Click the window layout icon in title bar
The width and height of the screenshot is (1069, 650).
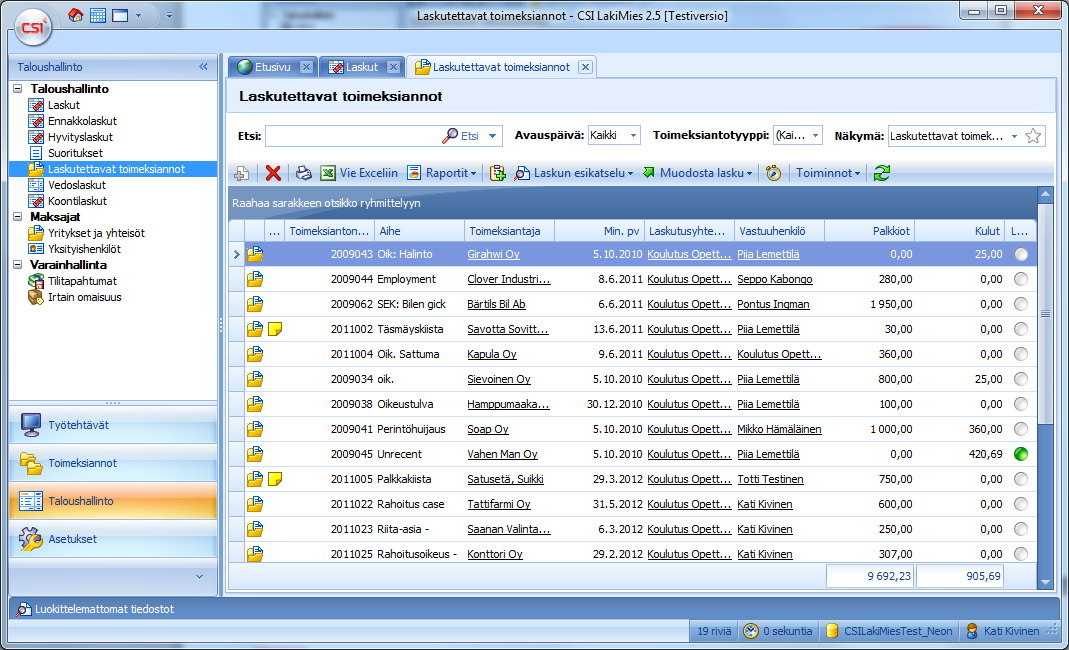coord(121,15)
